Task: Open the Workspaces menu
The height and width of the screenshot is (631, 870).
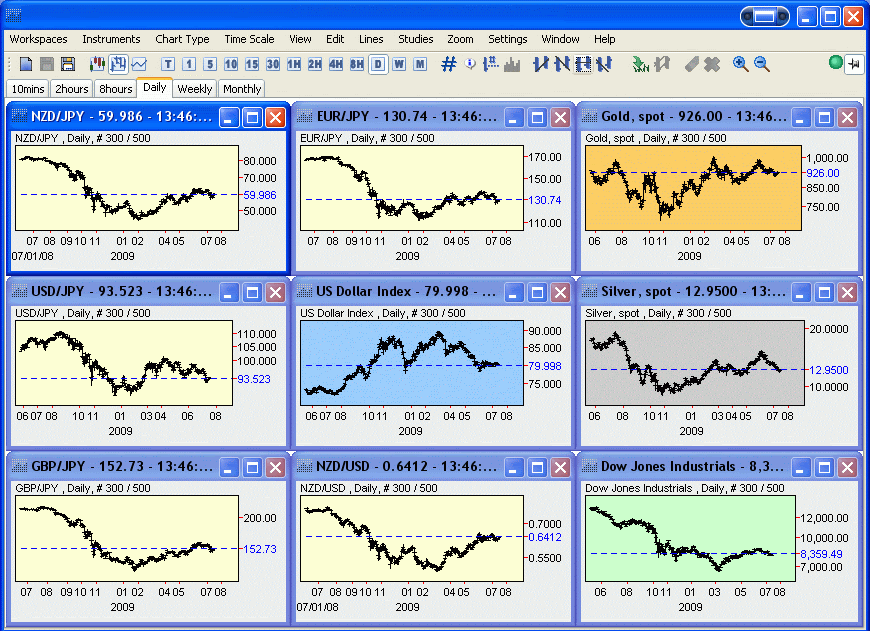Action: coord(38,39)
